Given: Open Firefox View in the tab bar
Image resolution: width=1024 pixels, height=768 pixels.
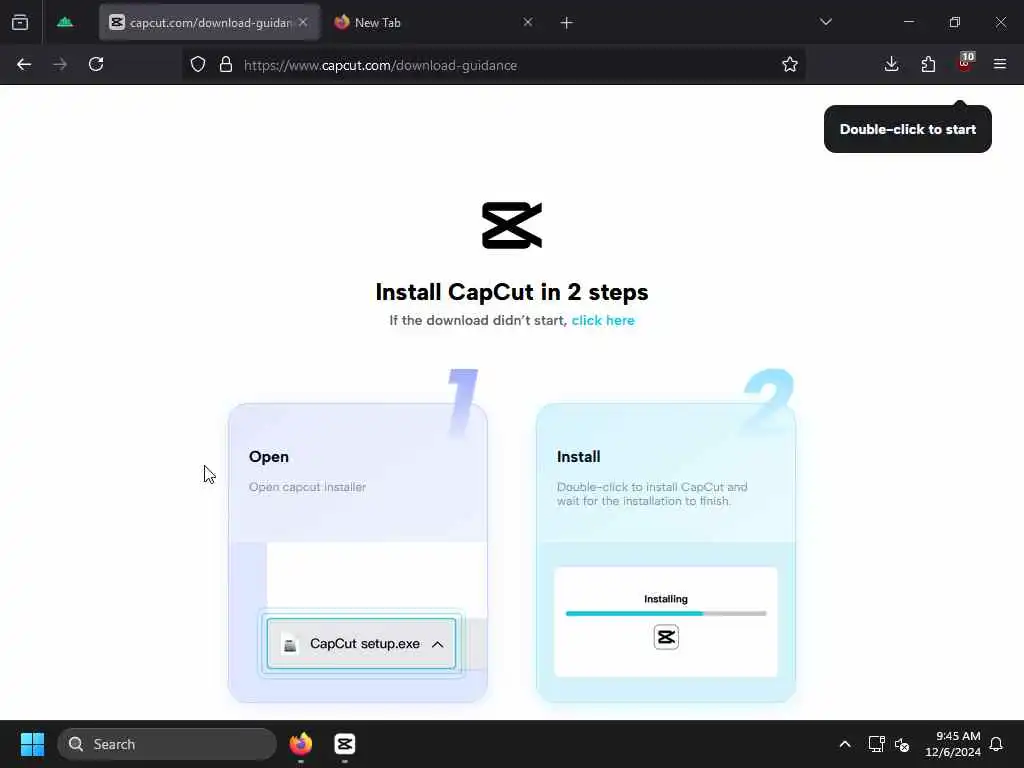Looking at the screenshot, I should [x=20, y=22].
